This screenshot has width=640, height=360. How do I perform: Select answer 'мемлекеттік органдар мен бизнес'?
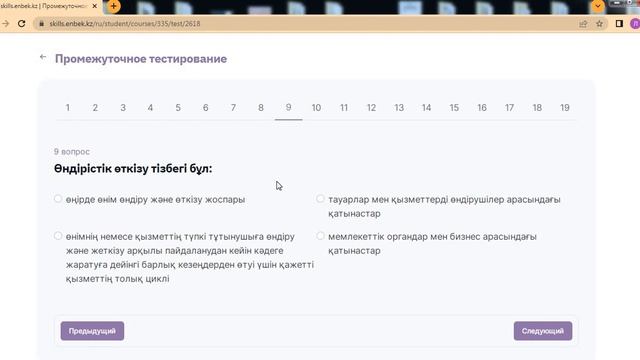click(x=320, y=236)
